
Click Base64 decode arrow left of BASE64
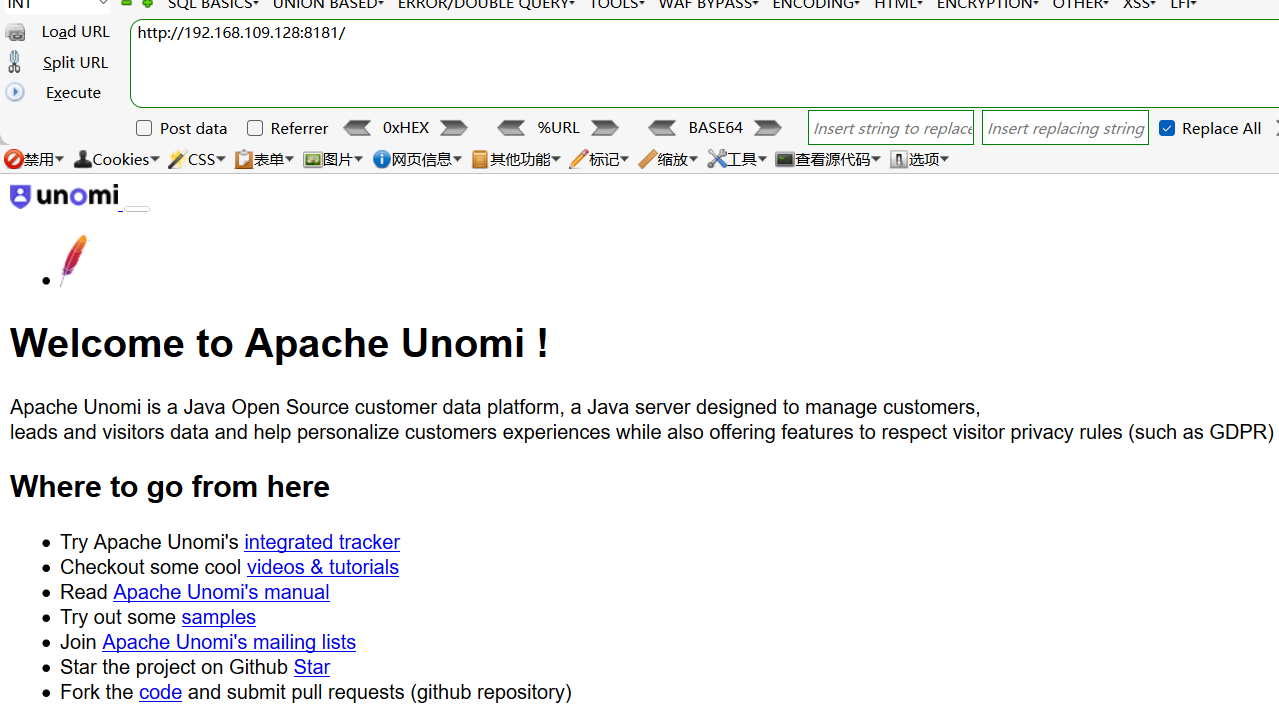click(x=662, y=128)
